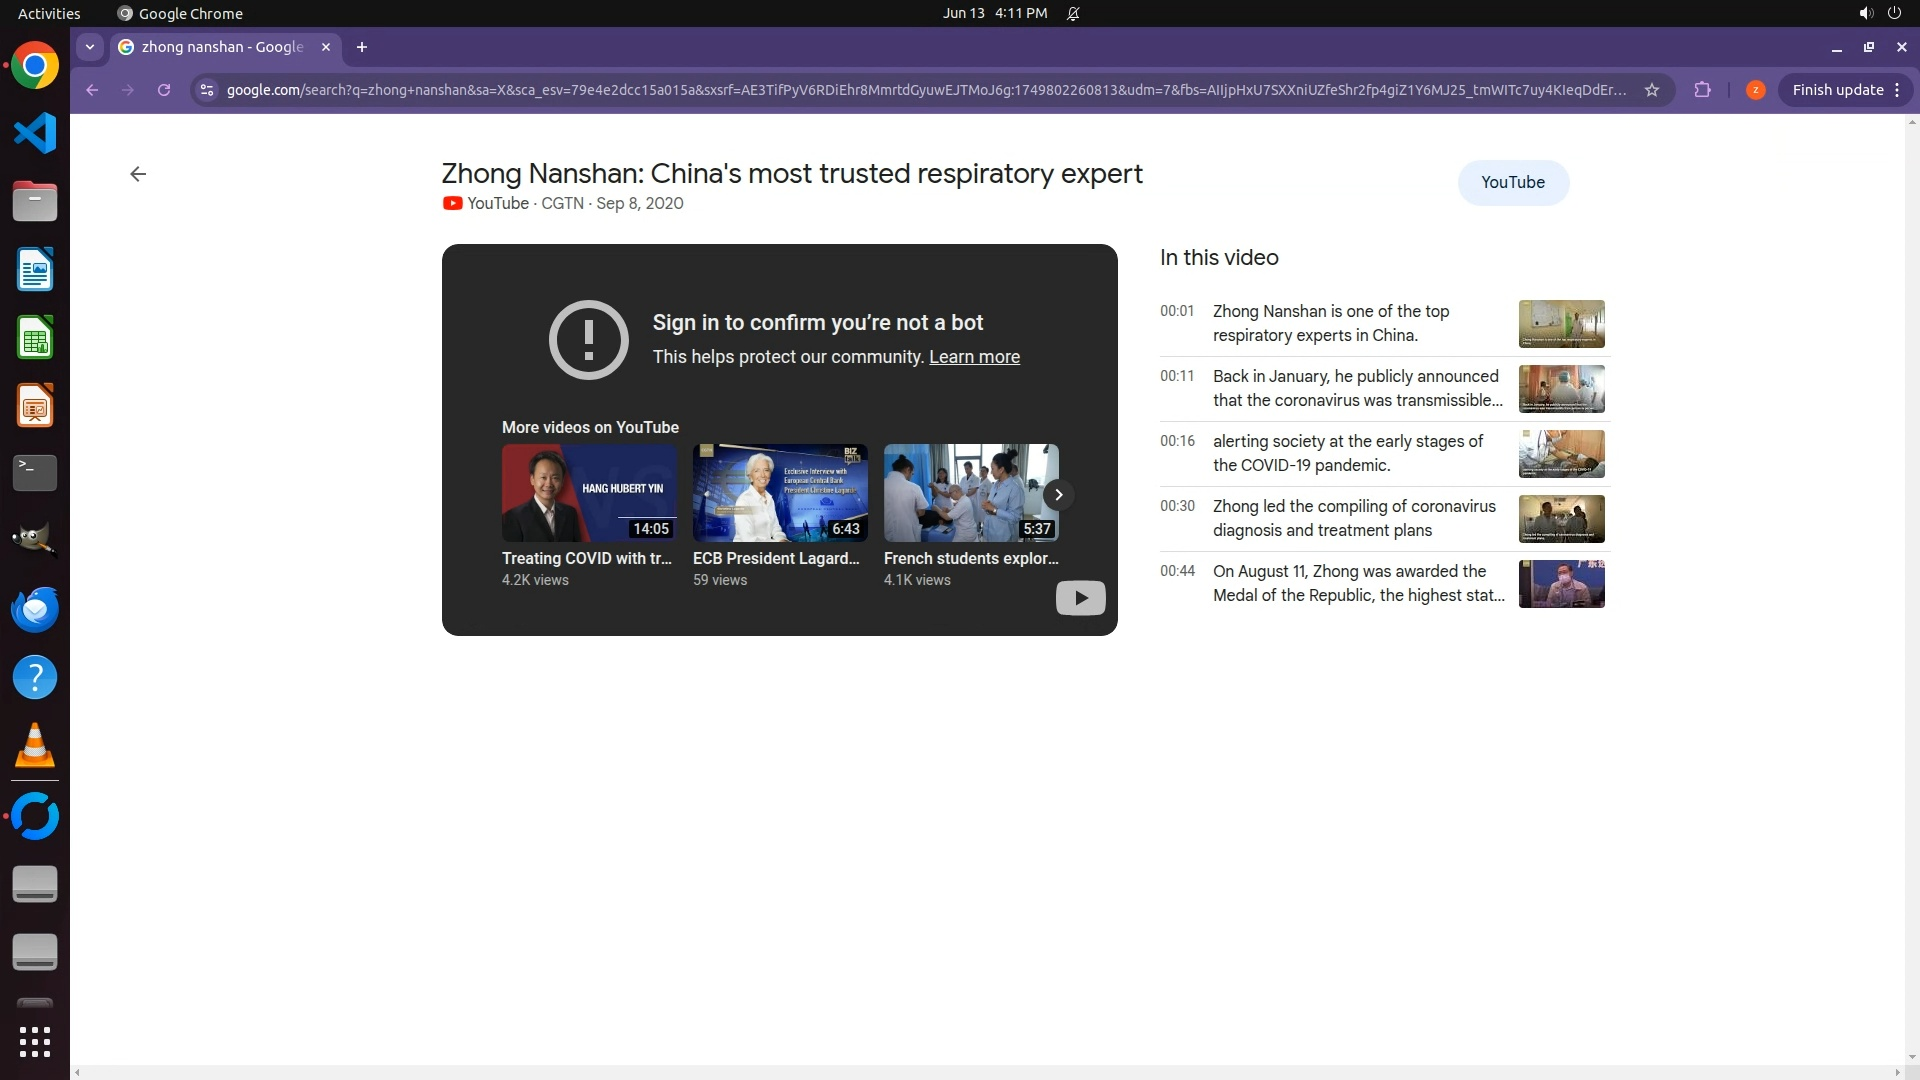Open the Extensions puzzle icon

click(x=1702, y=90)
